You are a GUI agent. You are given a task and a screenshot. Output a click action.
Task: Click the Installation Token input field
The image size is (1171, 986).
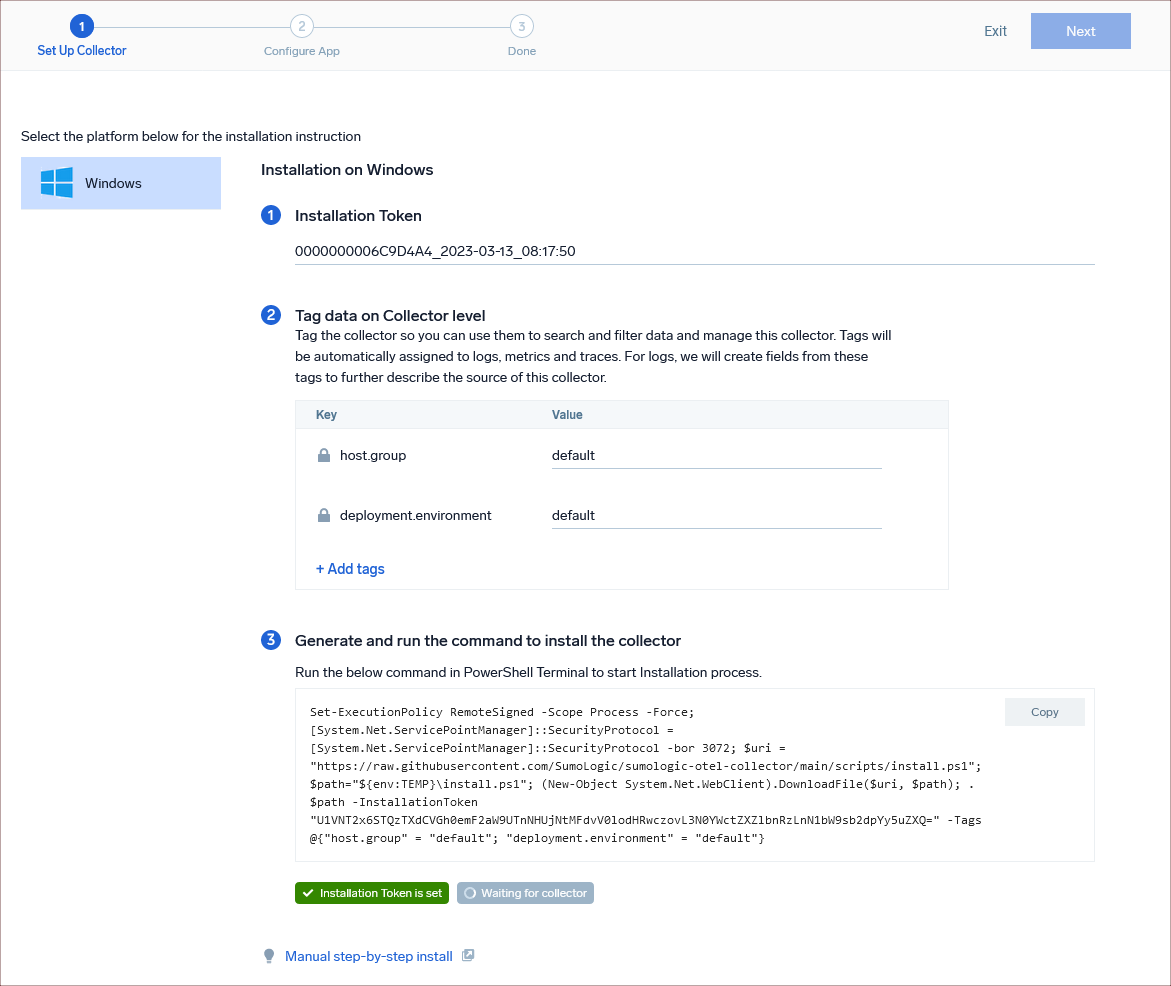pyautogui.click(x=694, y=252)
